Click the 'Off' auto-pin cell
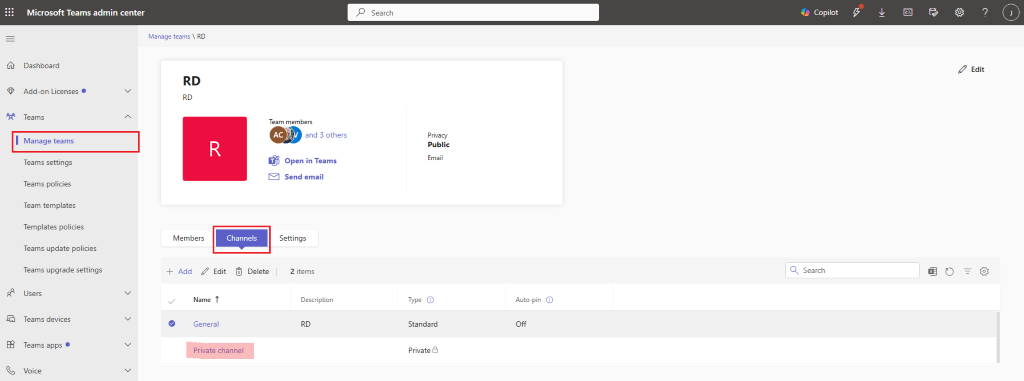Image resolution: width=1024 pixels, height=381 pixels. [x=520, y=324]
